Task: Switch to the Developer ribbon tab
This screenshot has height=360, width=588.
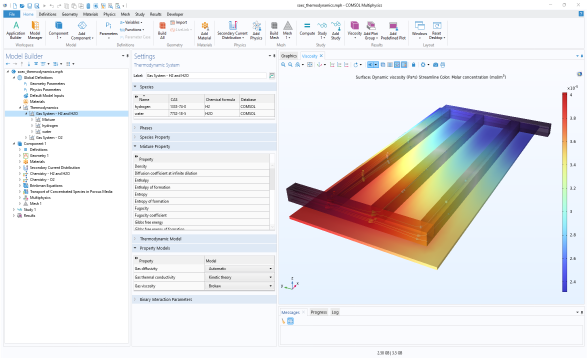Action: (175, 14)
